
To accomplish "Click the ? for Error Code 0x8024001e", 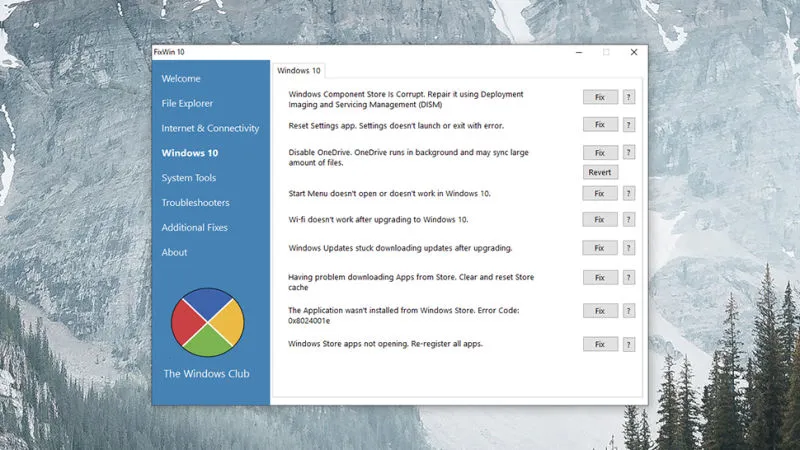I will tap(628, 311).
